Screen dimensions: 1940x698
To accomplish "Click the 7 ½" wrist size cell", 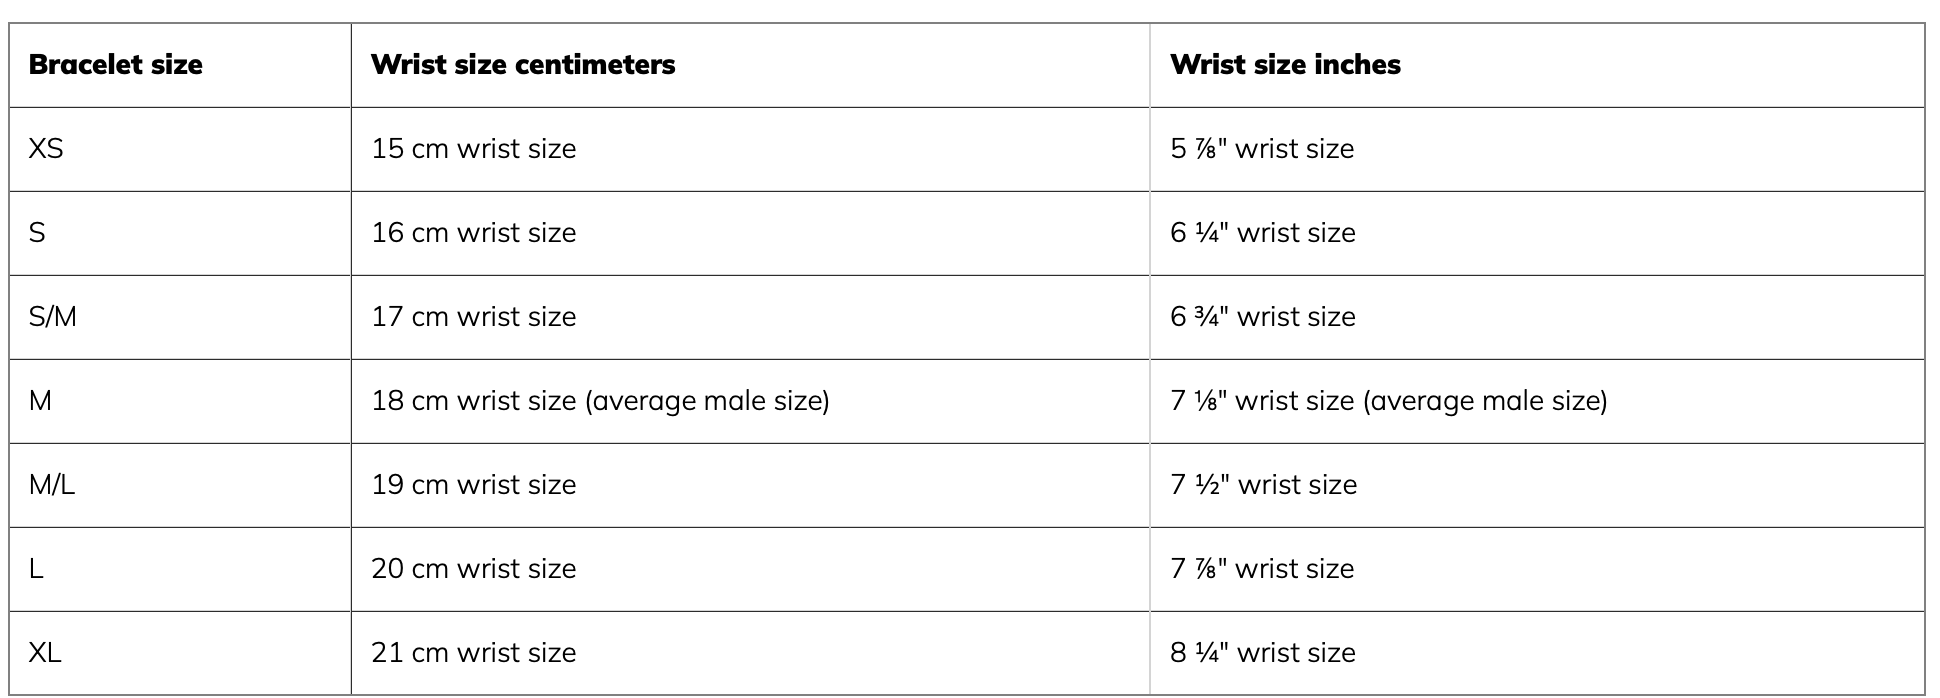I will [x=1264, y=485].
